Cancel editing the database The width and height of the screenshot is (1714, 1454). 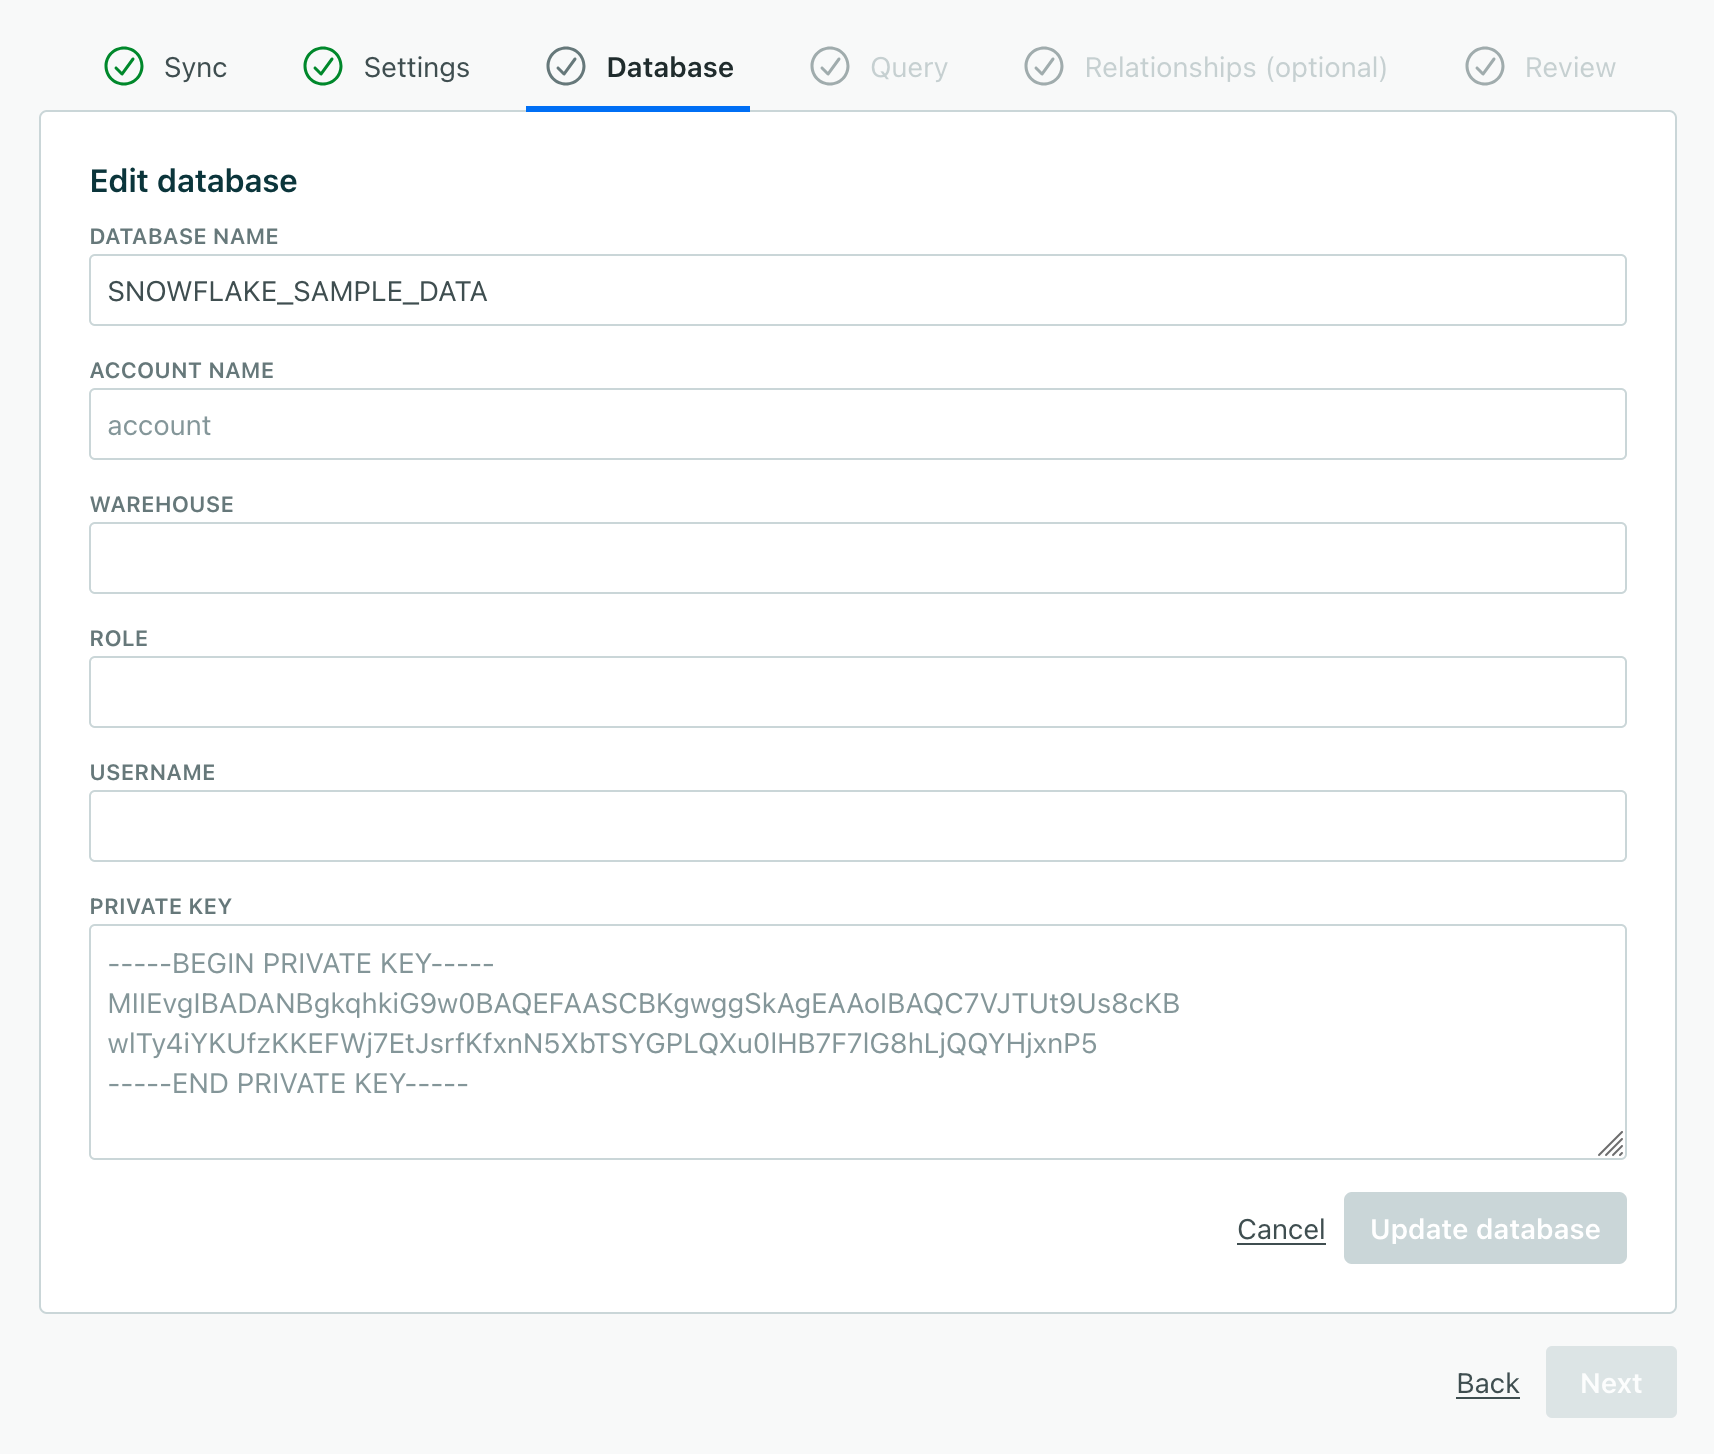pyautogui.click(x=1281, y=1229)
